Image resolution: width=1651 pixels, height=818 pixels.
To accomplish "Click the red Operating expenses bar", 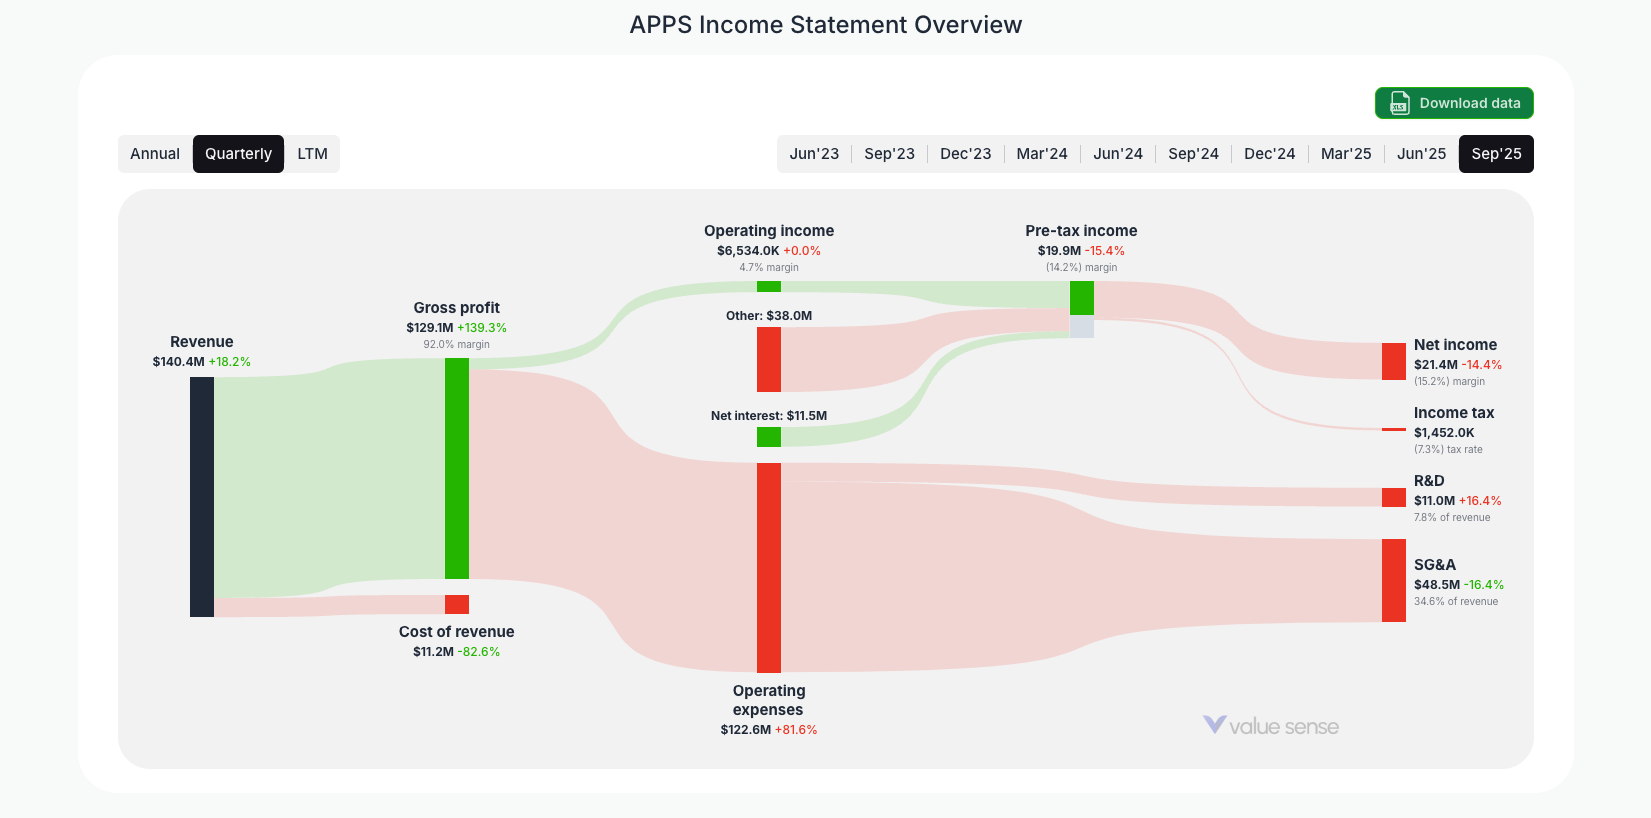I will tap(769, 568).
